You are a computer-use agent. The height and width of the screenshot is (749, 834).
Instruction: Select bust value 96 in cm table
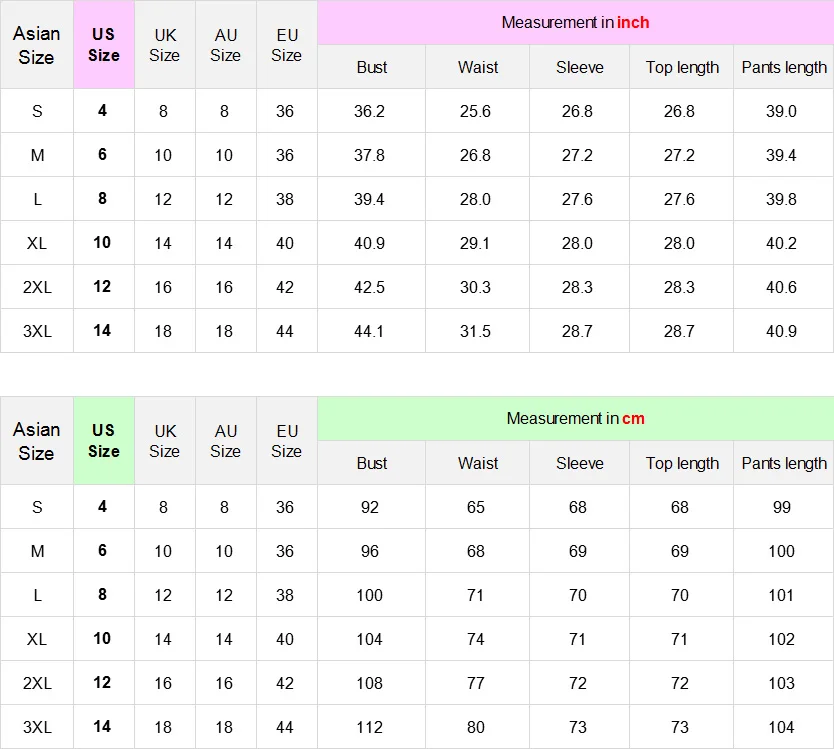coord(370,551)
